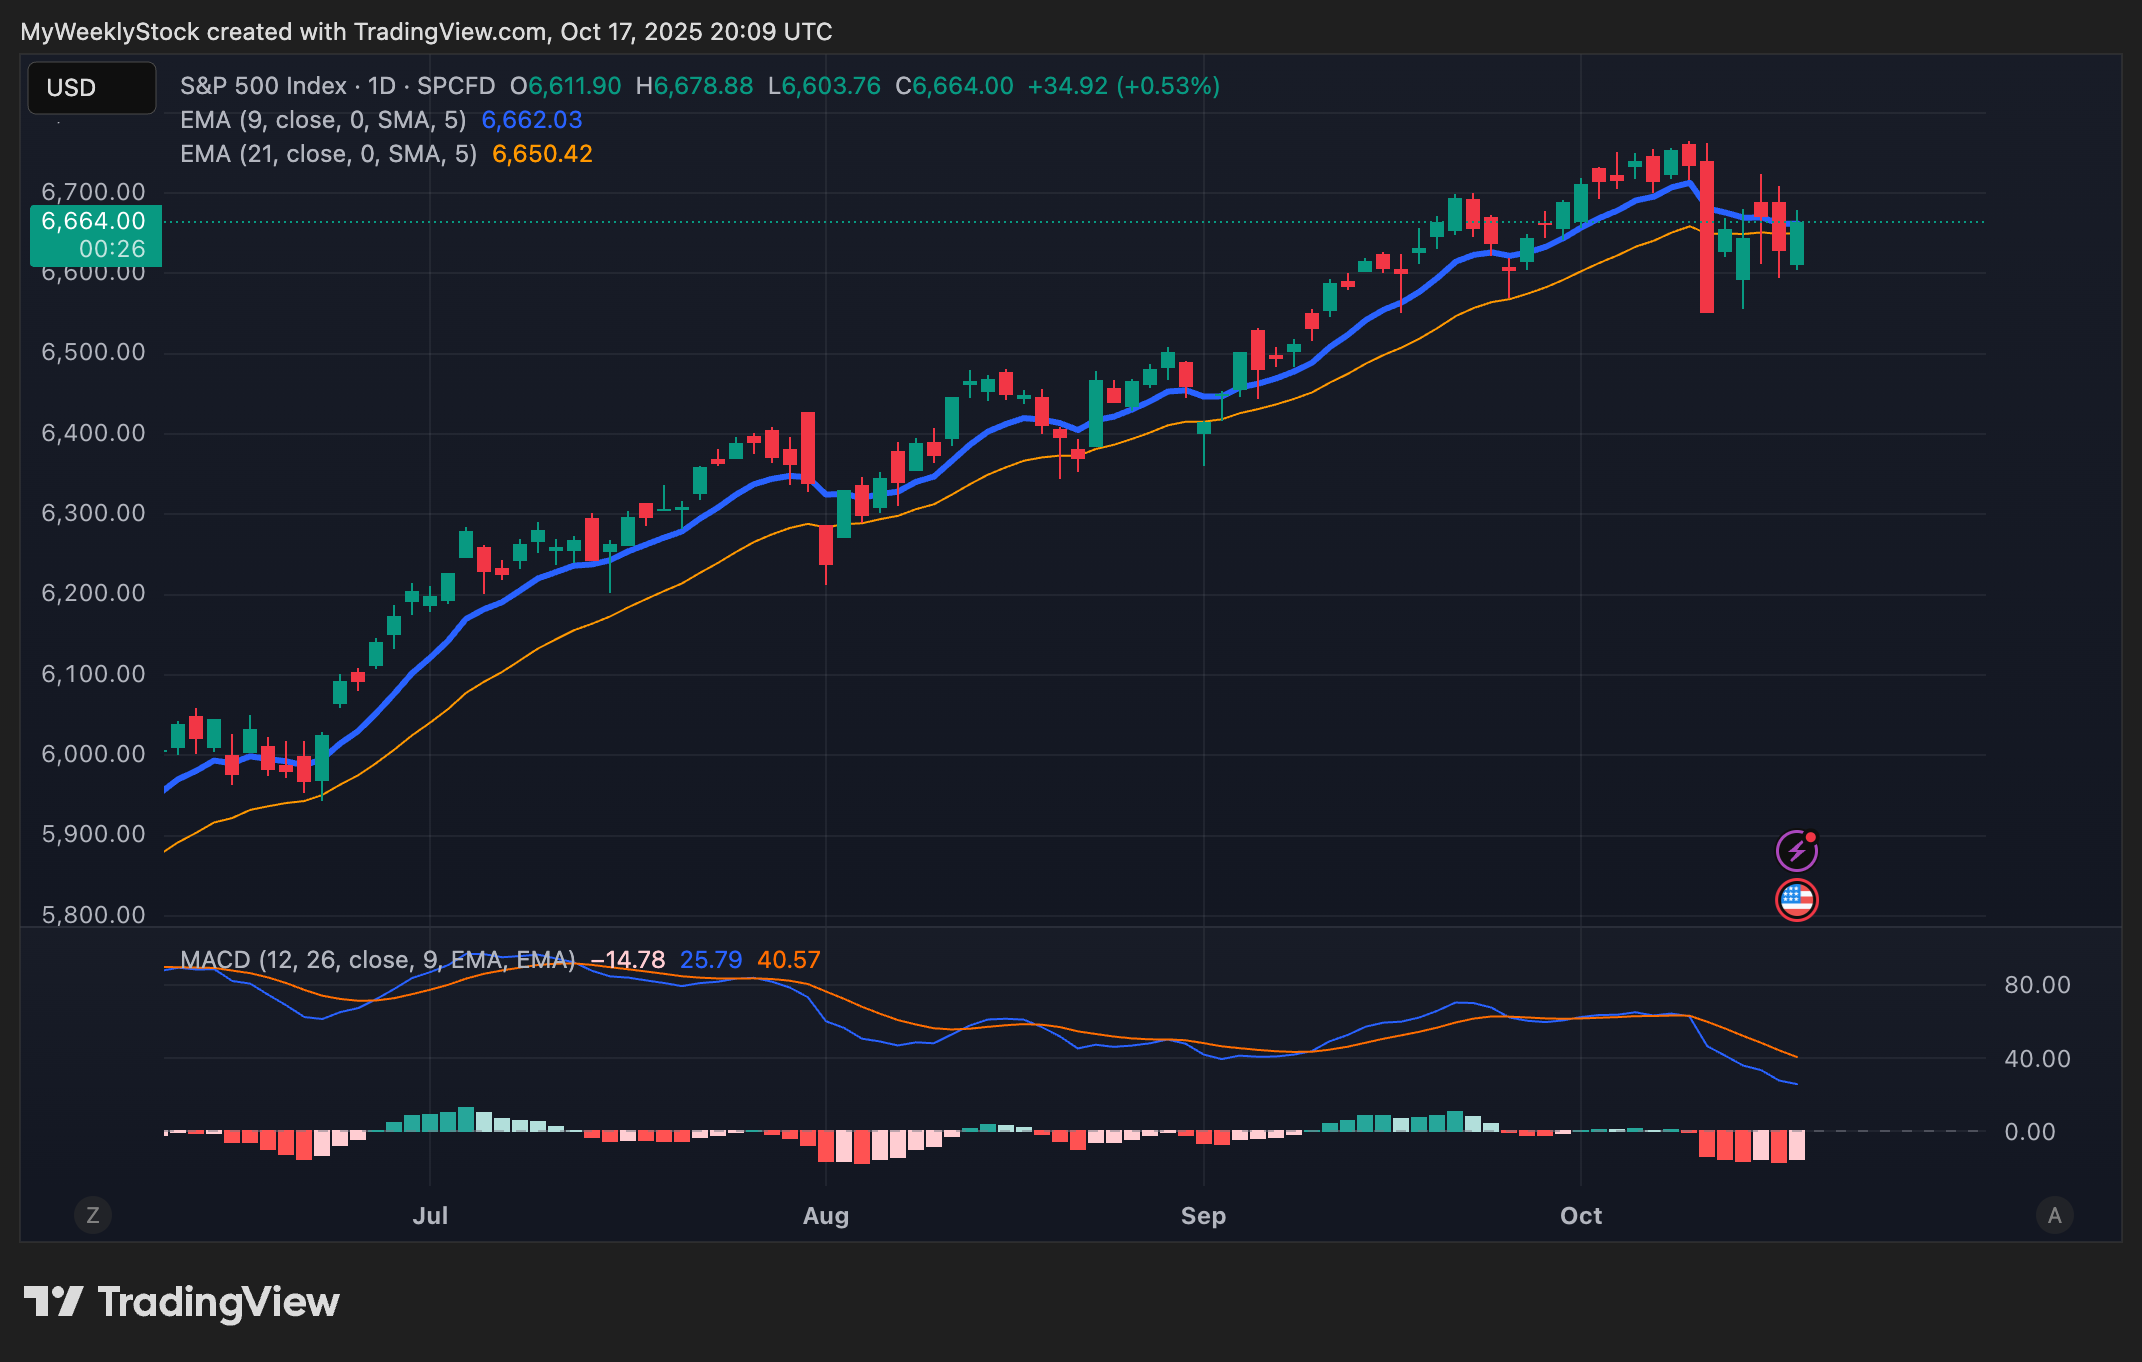Click the Jul label on time axis
Screen dimensions: 2142x1362
pyautogui.click(x=430, y=1216)
